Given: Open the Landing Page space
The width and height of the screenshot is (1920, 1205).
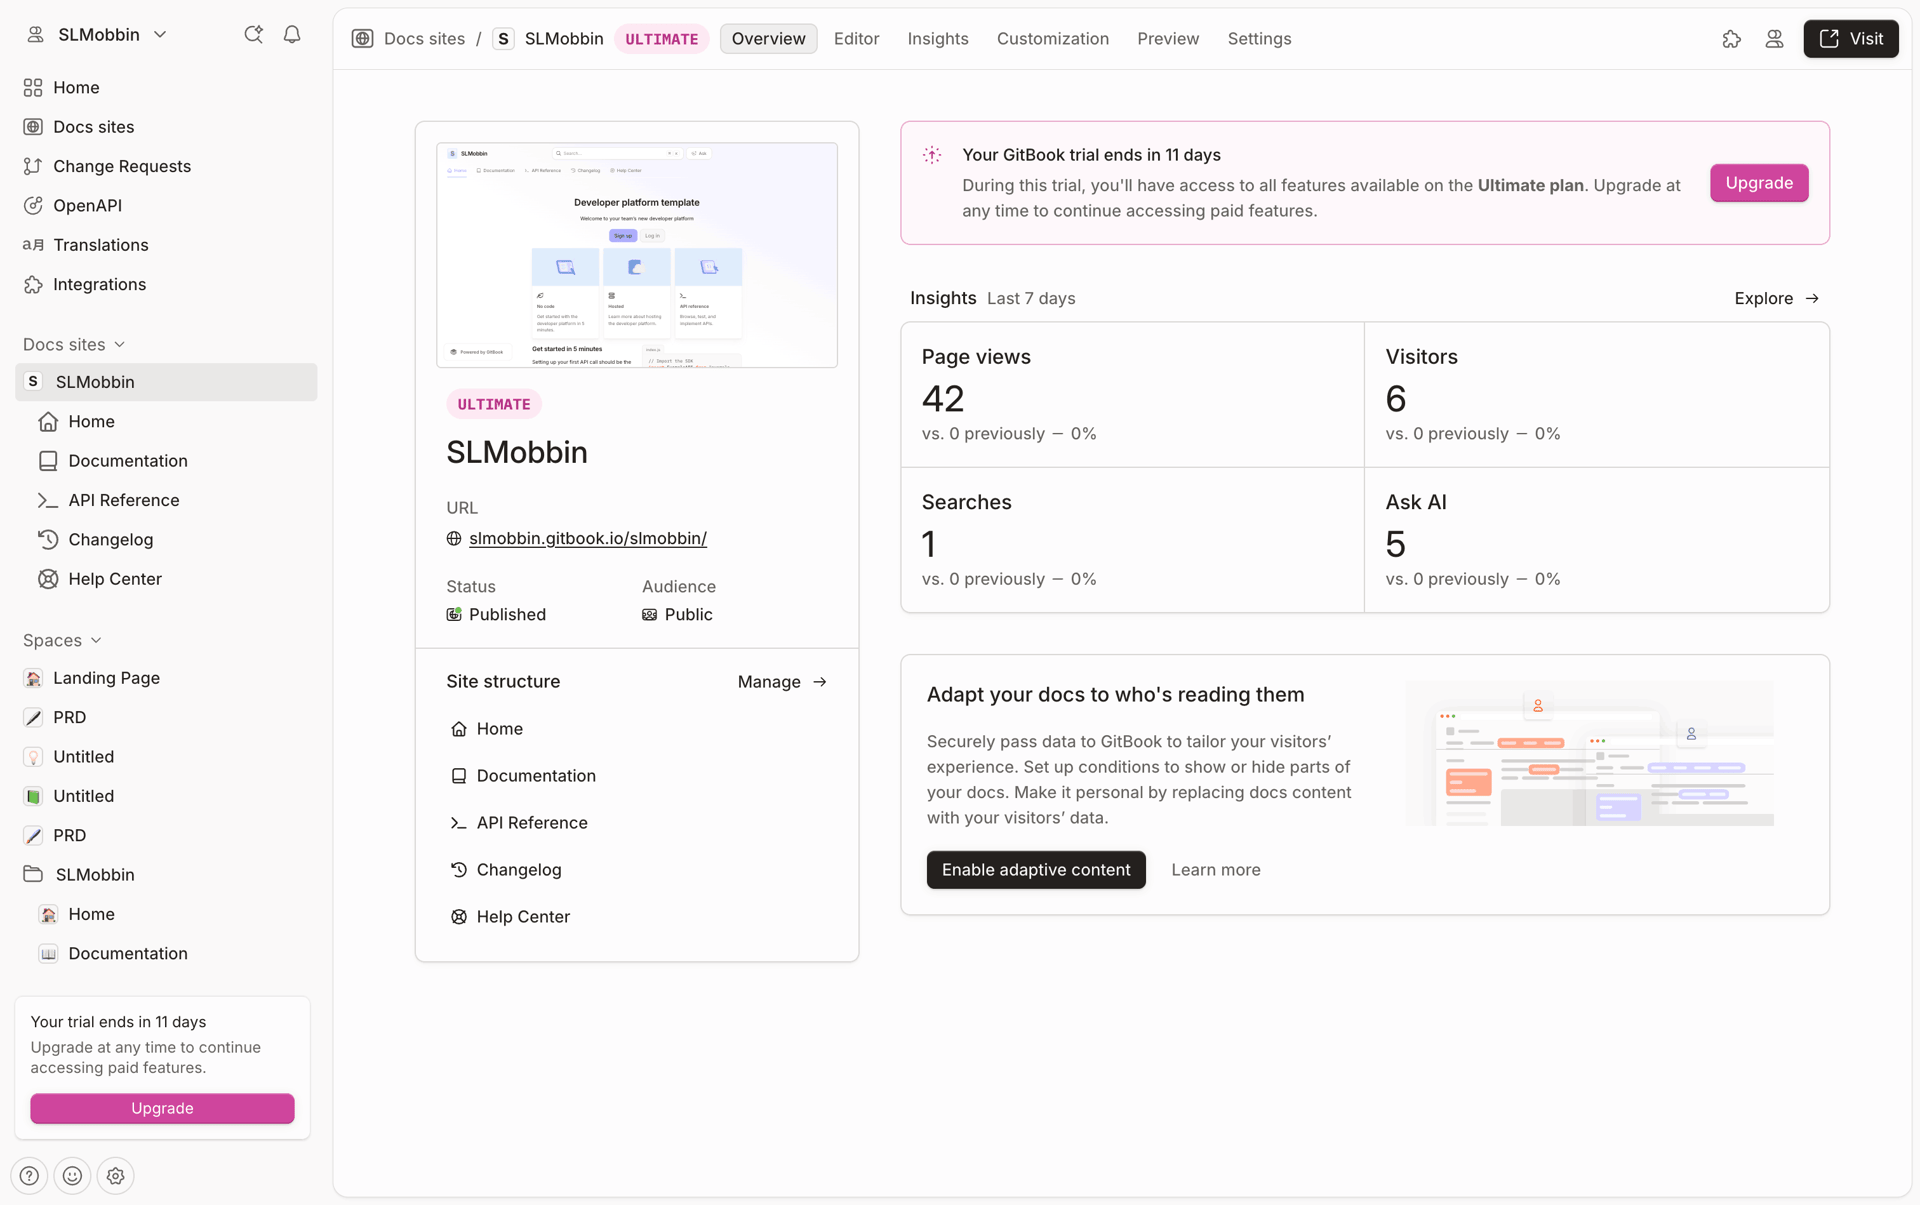Looking at the screenshot, I should point(166,678).
